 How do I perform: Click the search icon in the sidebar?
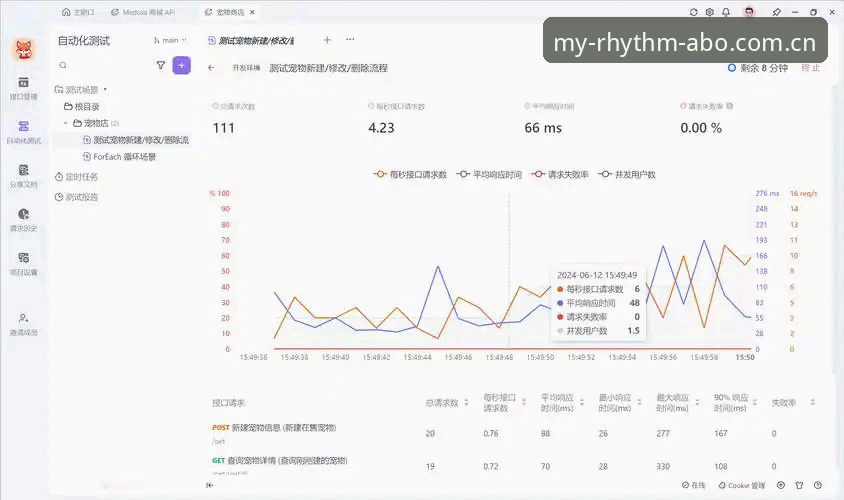click(x=63, y=65)
